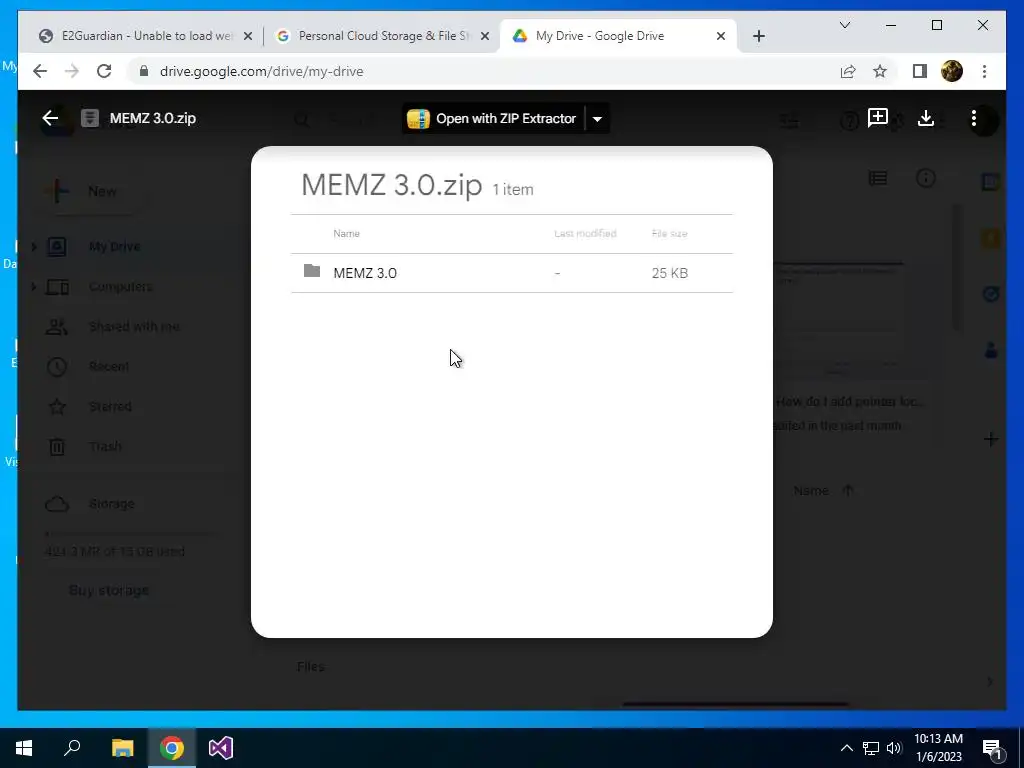Click the Download icon in the preview toolbar

pos(925,118)
